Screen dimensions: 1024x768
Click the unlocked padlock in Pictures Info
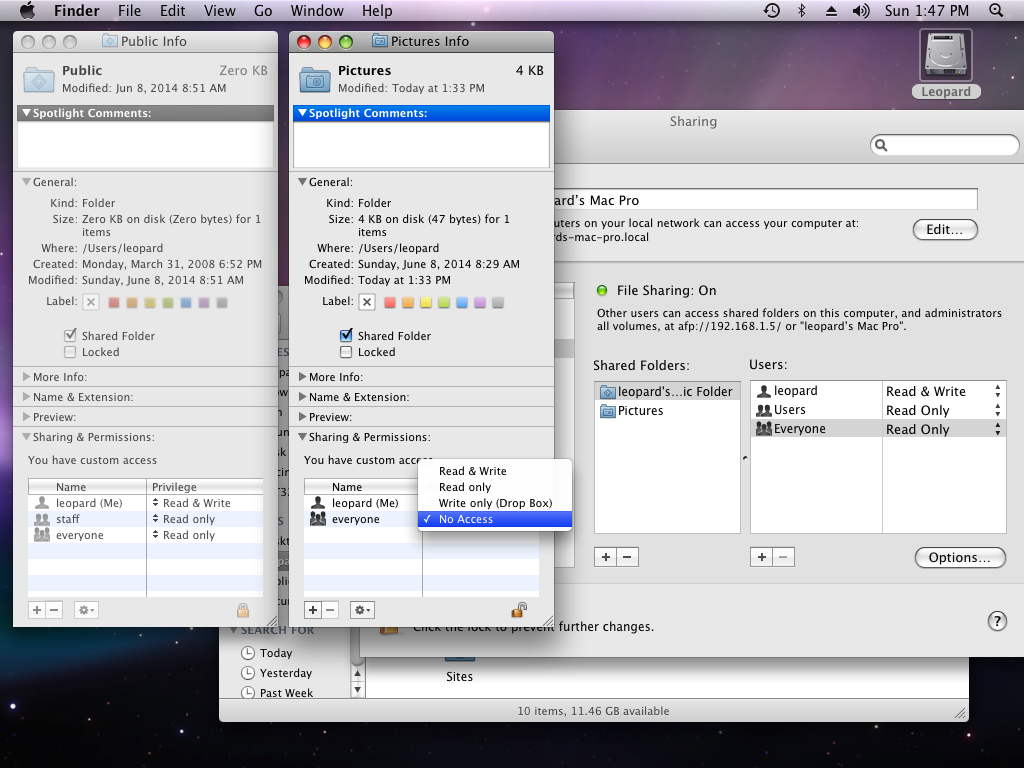[x=519, y=610]
